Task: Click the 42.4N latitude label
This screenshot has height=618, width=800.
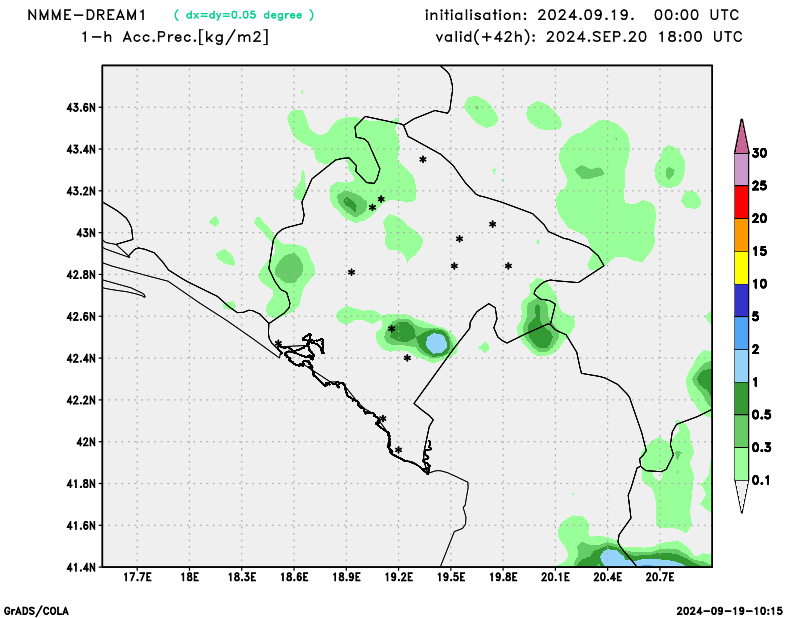Action: coord(81,358)
